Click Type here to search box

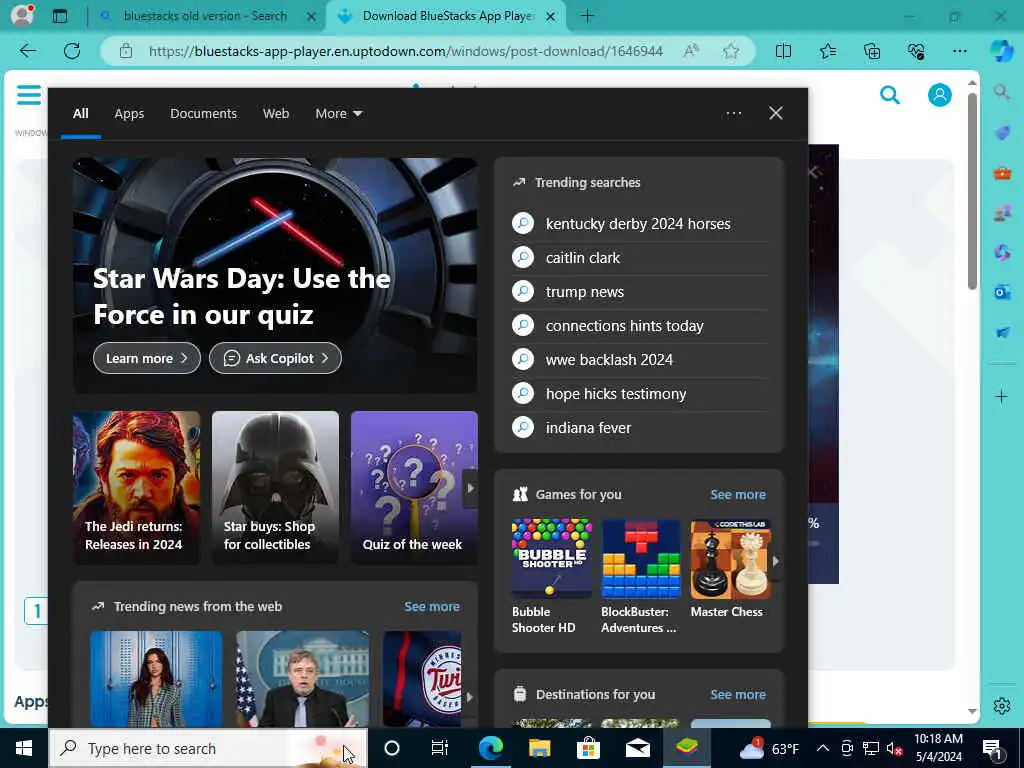[x=208, y=748]
